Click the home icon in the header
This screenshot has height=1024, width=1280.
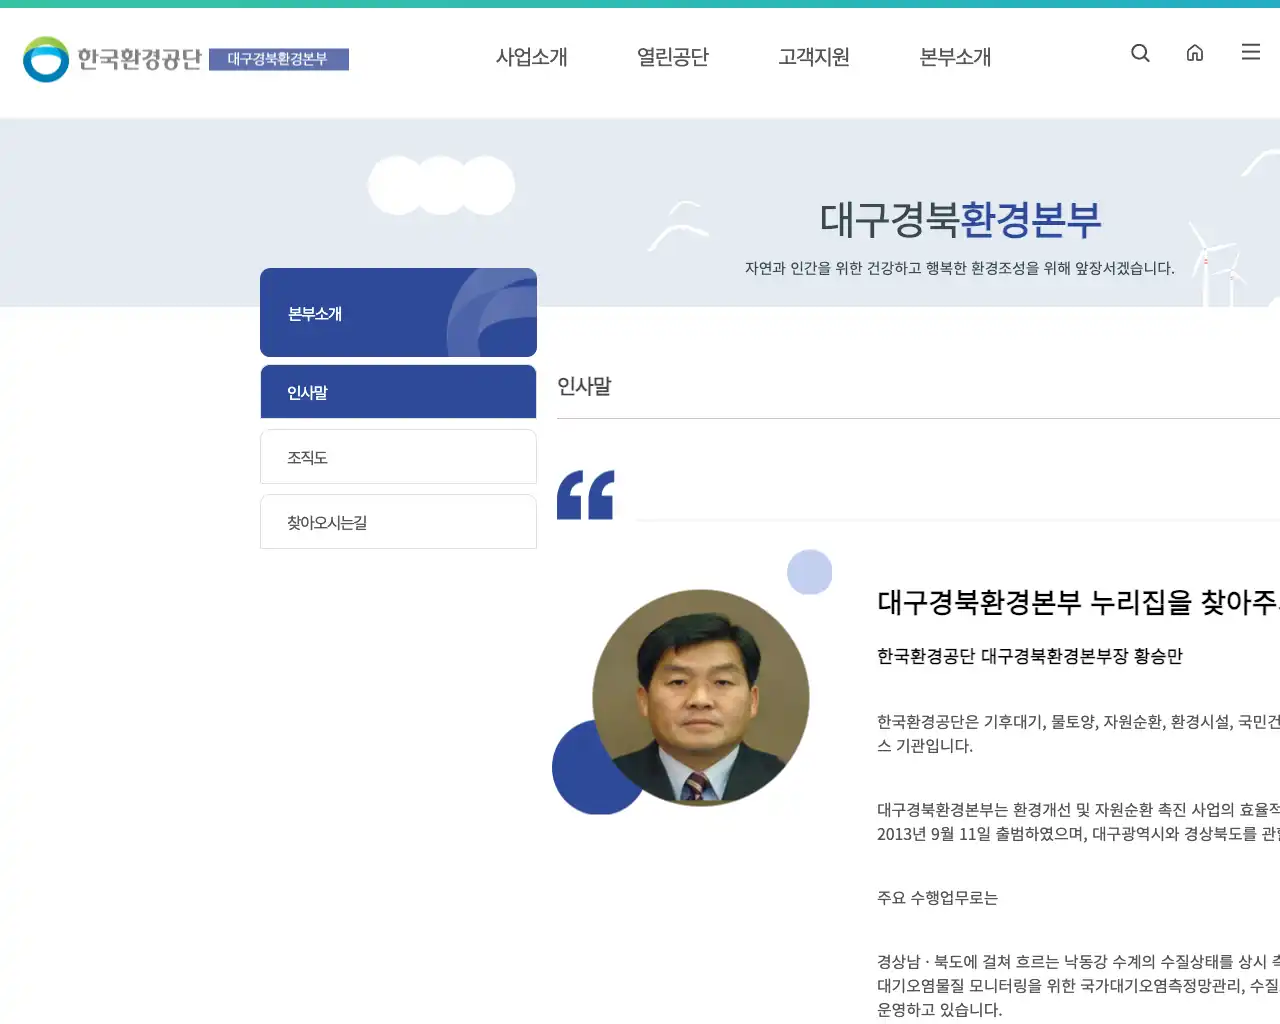click(1195, 53)
